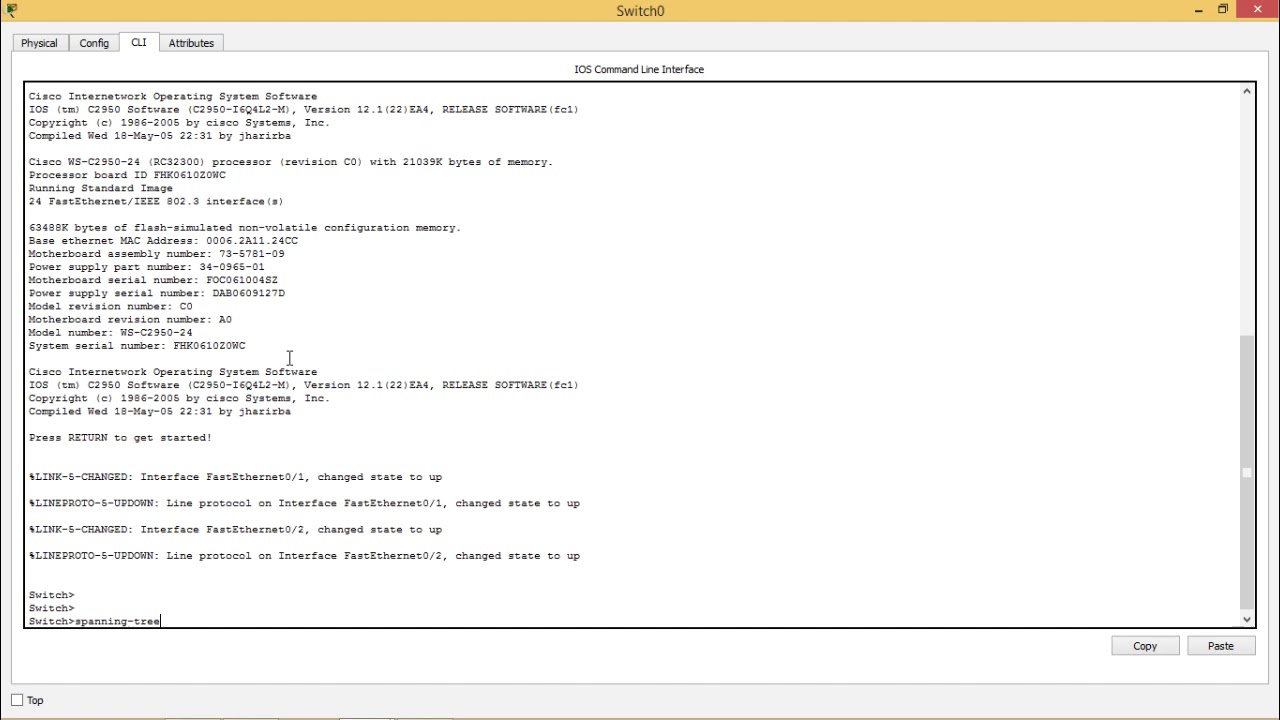Click '63488K bytes of flash-simulated' memory line
This screenshot has width=1280, height=720.
coord(245,227)
